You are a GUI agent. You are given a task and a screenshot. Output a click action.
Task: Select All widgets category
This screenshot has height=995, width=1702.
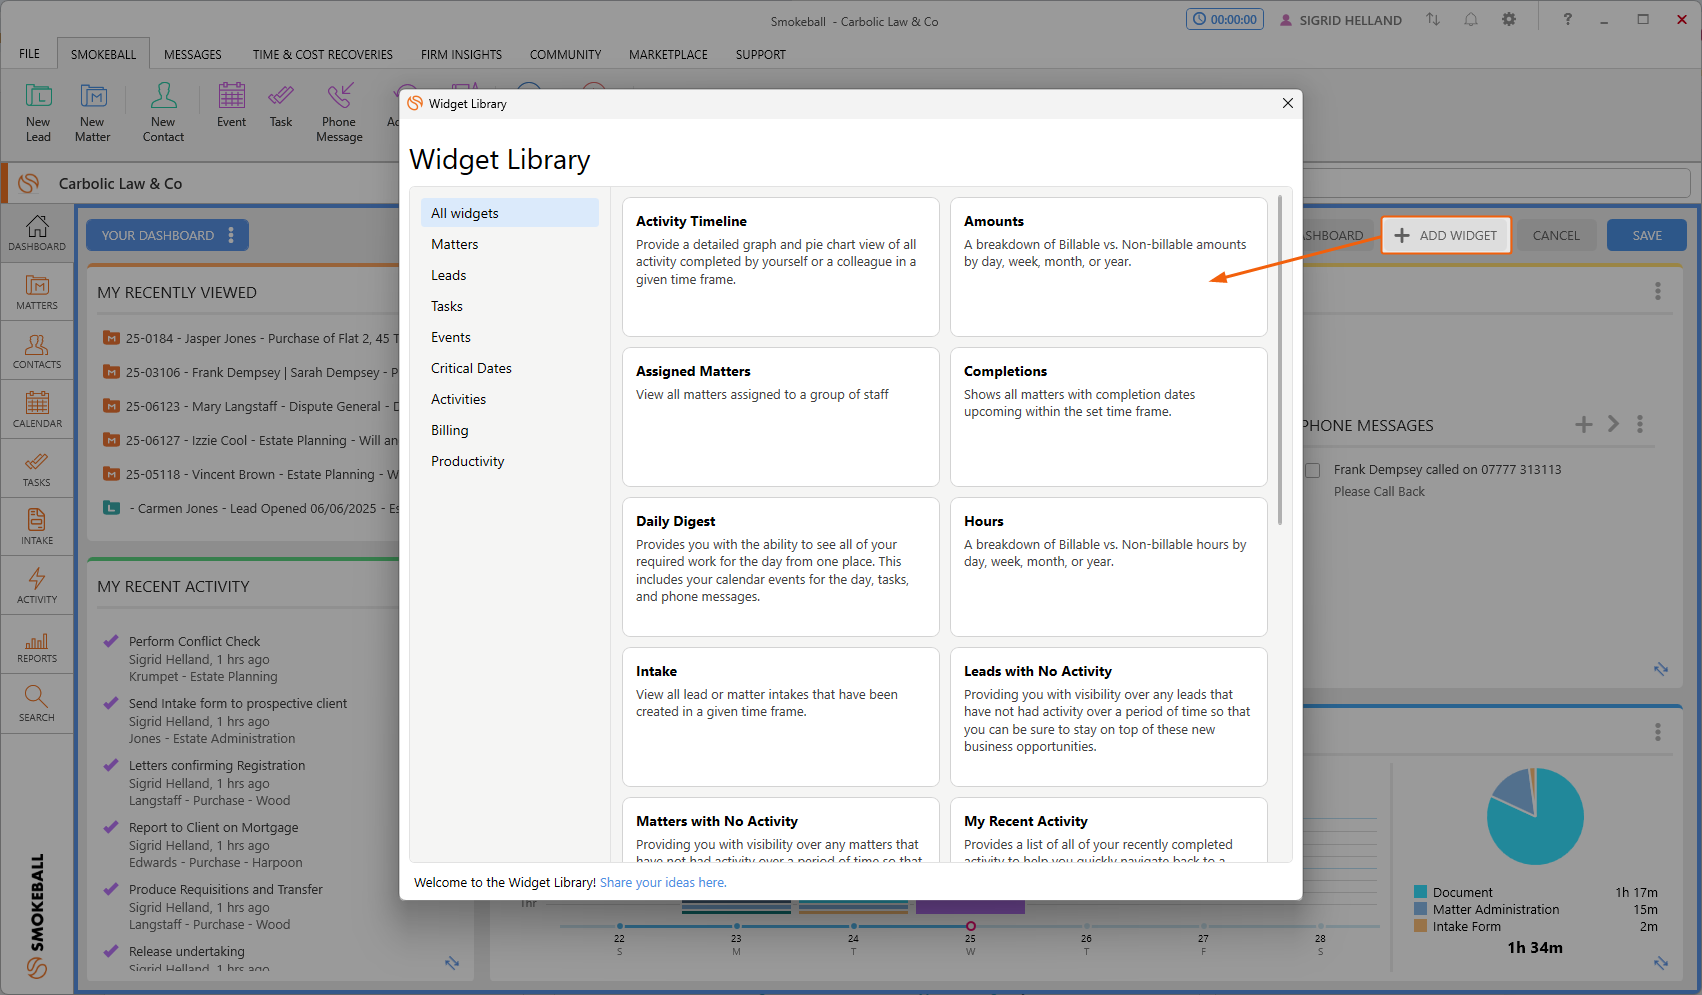[x=510, y=213]
